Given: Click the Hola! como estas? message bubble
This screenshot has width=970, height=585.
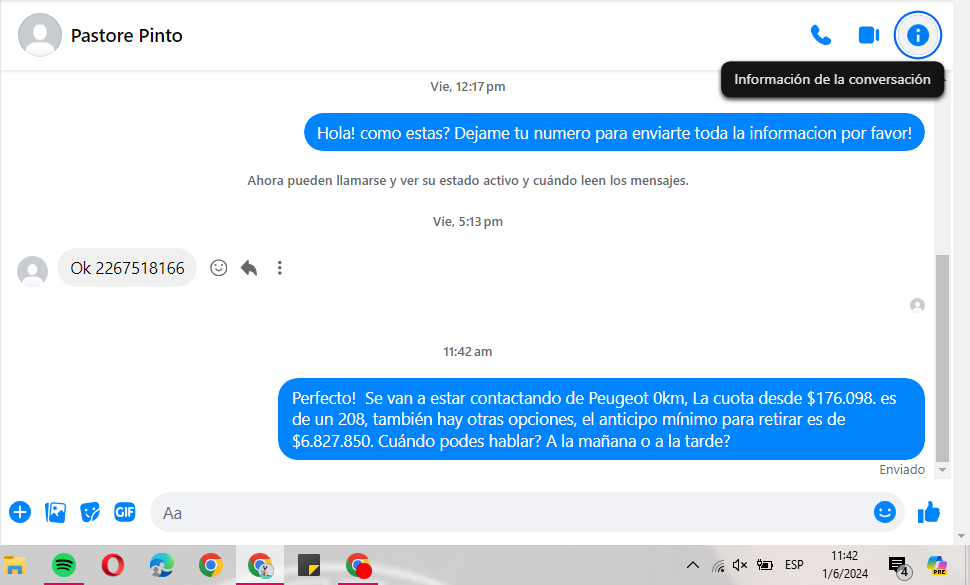Looking at the screenshot, I should point(614,132).
